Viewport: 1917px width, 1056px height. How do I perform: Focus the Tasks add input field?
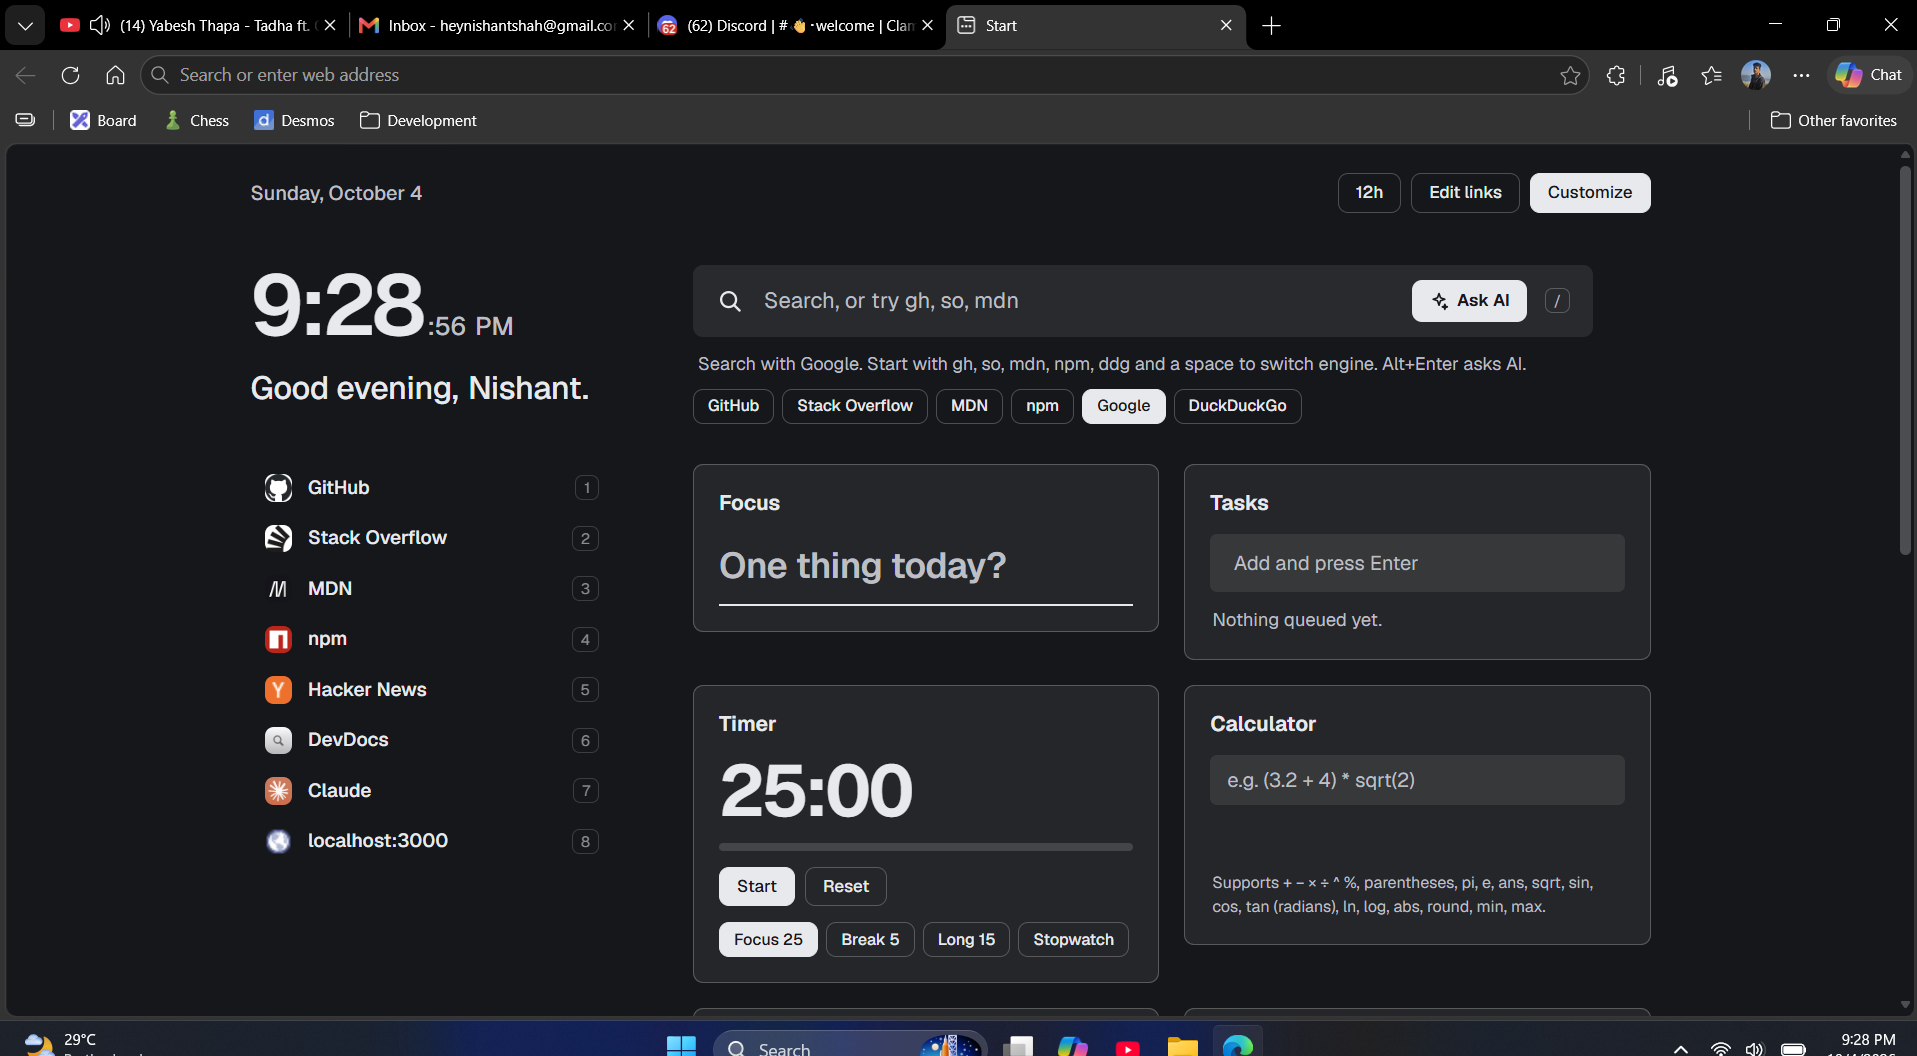pos(1417,563)
